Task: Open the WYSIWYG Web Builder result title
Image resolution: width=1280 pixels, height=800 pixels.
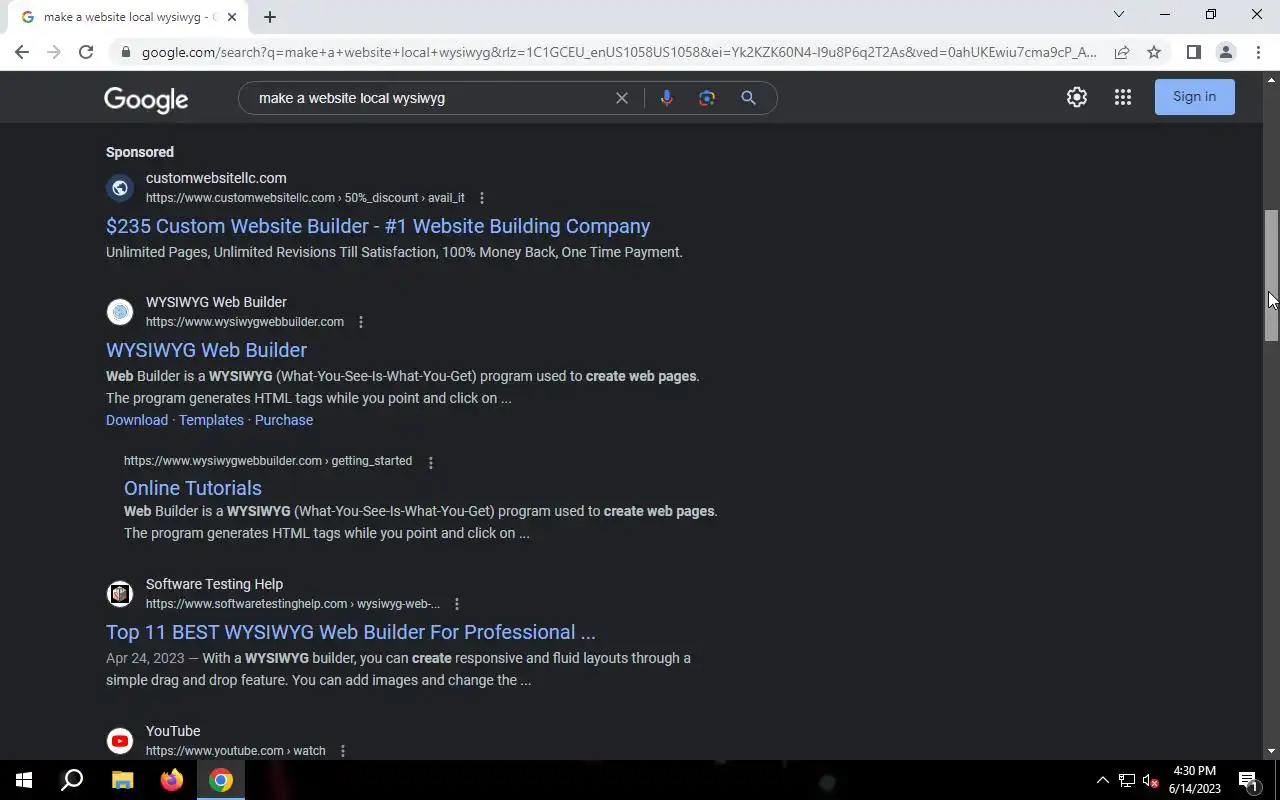Action: click(206, 350)
